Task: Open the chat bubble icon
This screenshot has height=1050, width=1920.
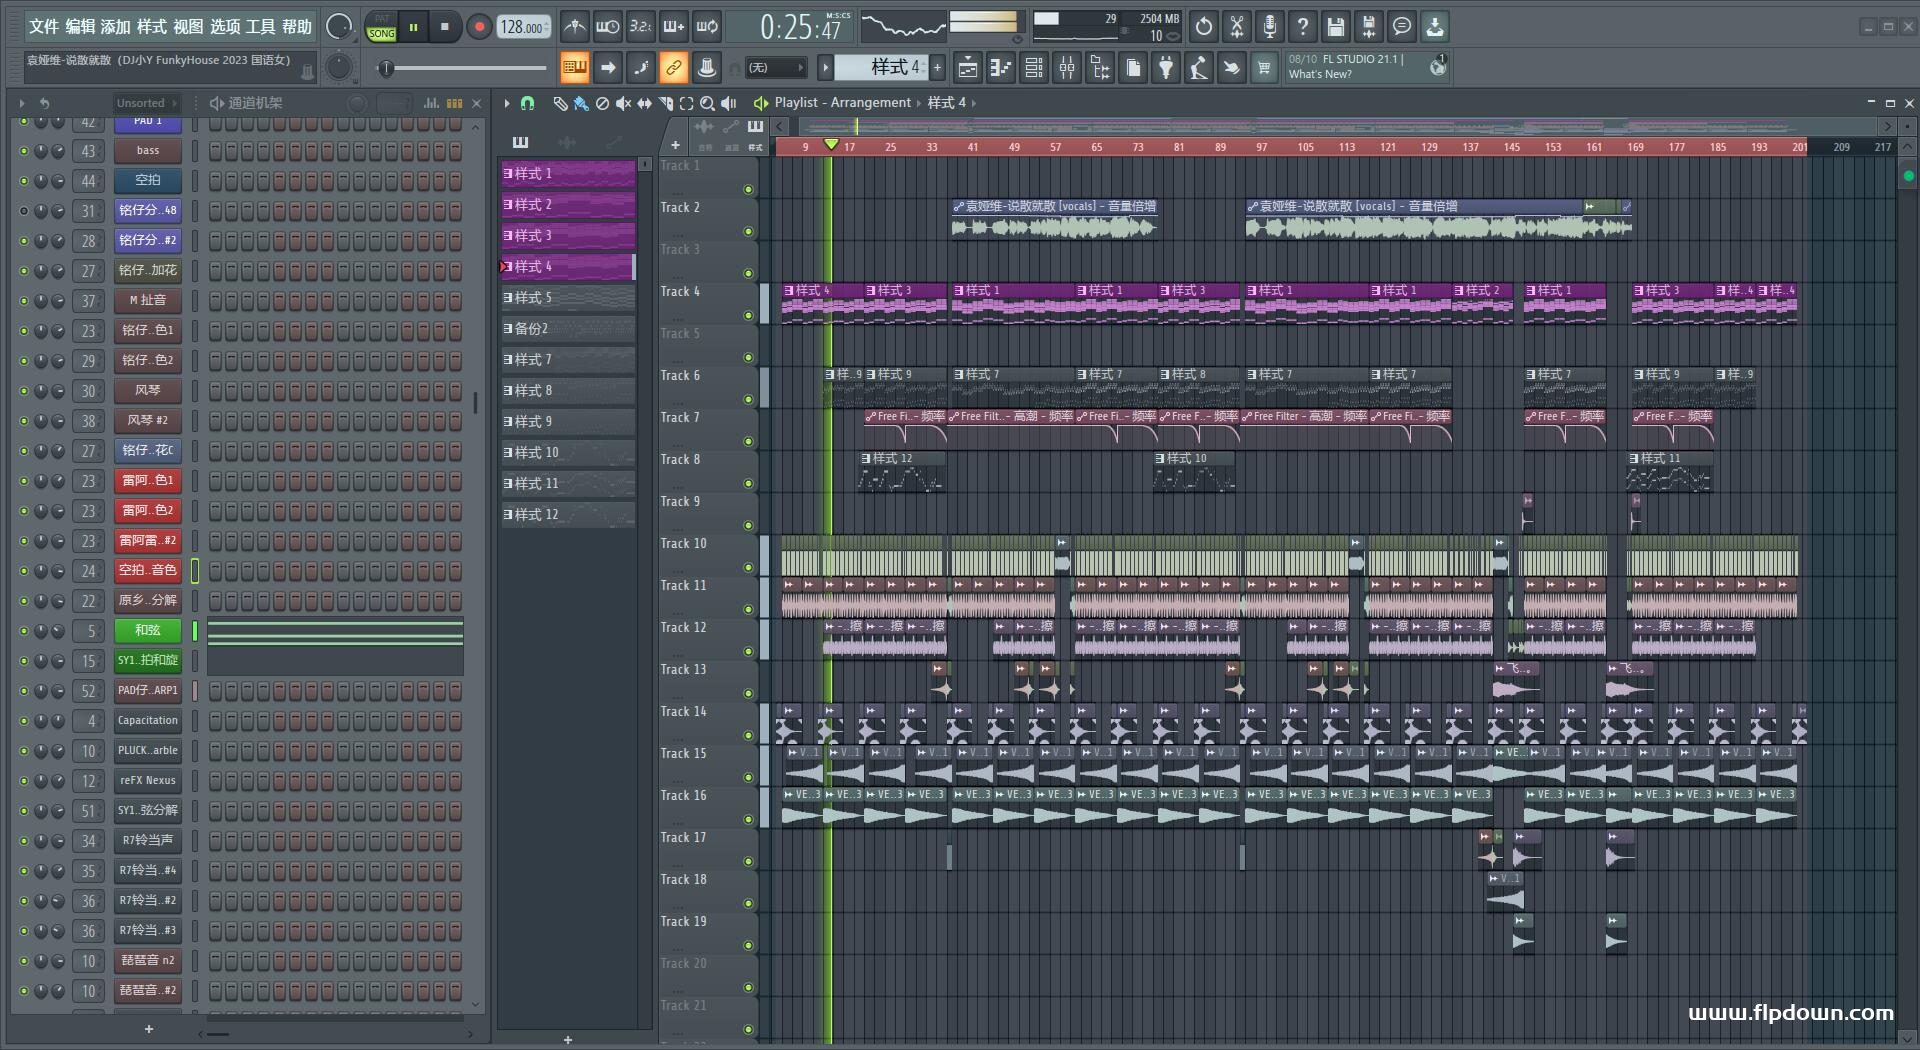Action: 1402,27
